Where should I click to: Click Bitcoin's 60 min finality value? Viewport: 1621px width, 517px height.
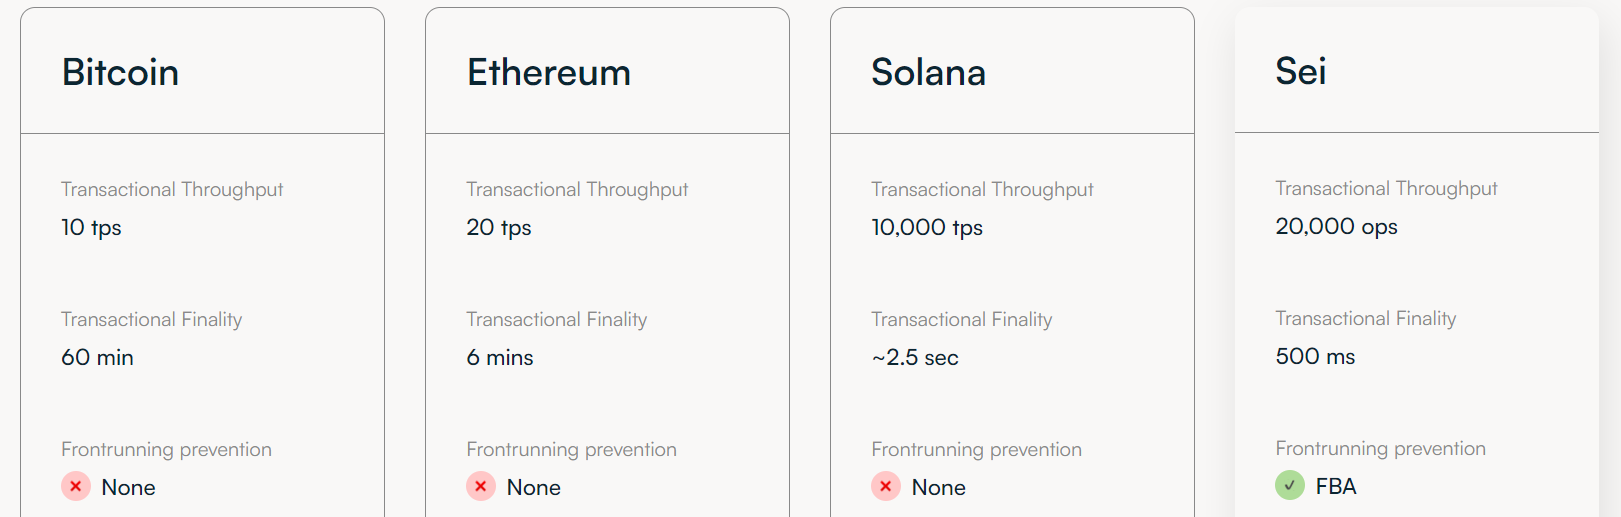97,357
